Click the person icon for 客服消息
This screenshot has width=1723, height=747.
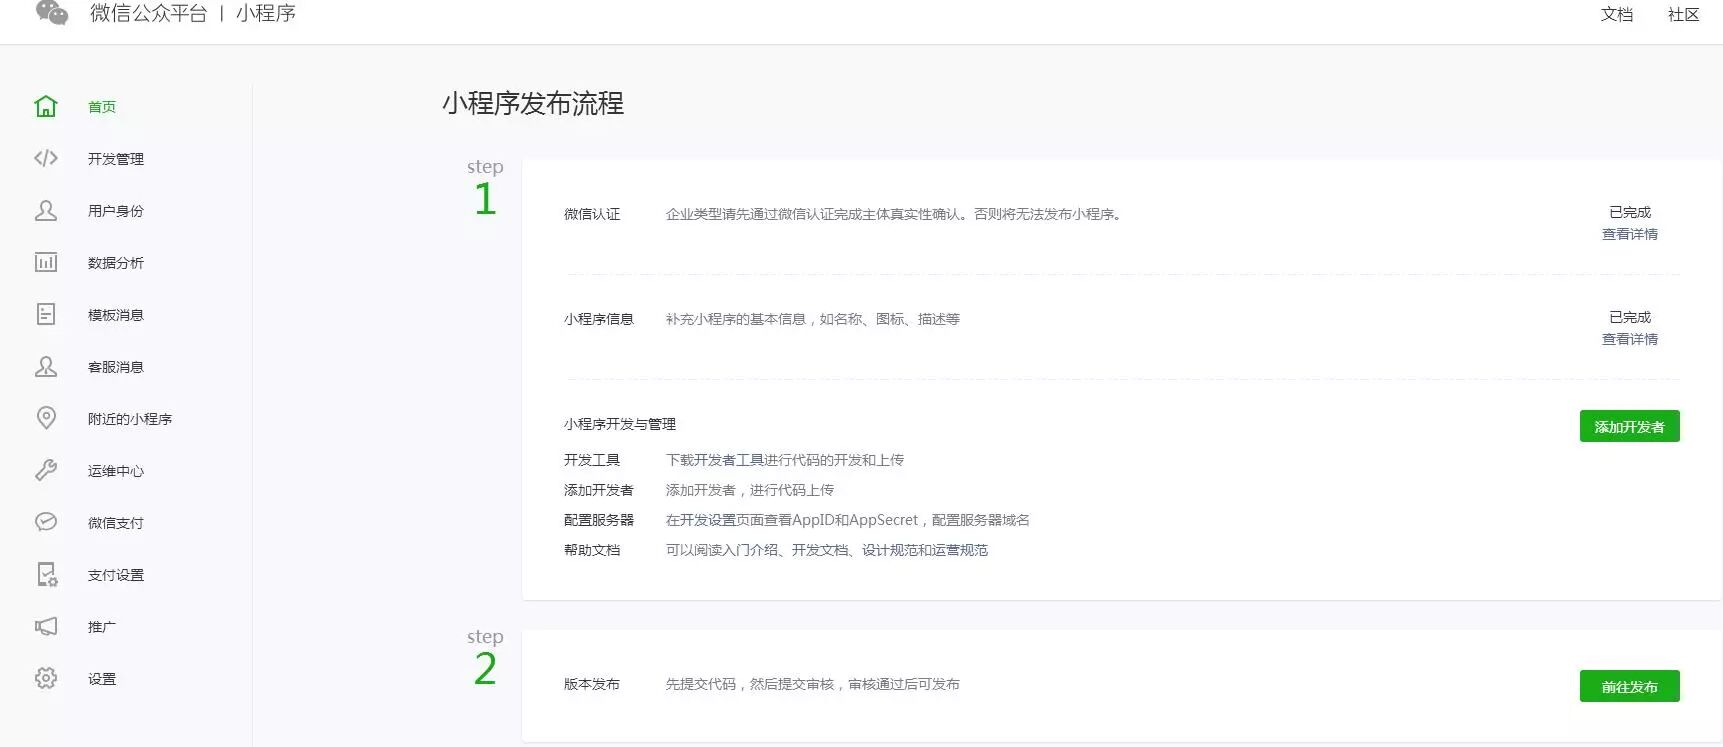pos(46,366)
